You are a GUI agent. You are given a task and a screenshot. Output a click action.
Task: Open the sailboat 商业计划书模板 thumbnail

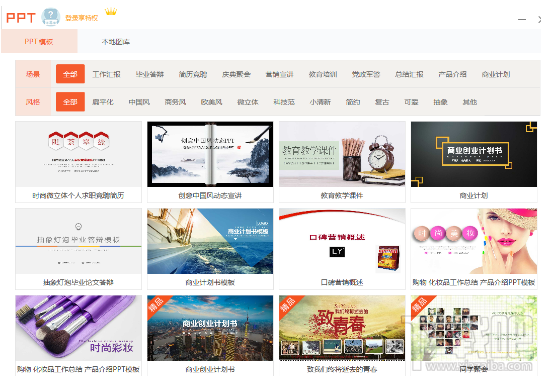[x=210, y=241]
